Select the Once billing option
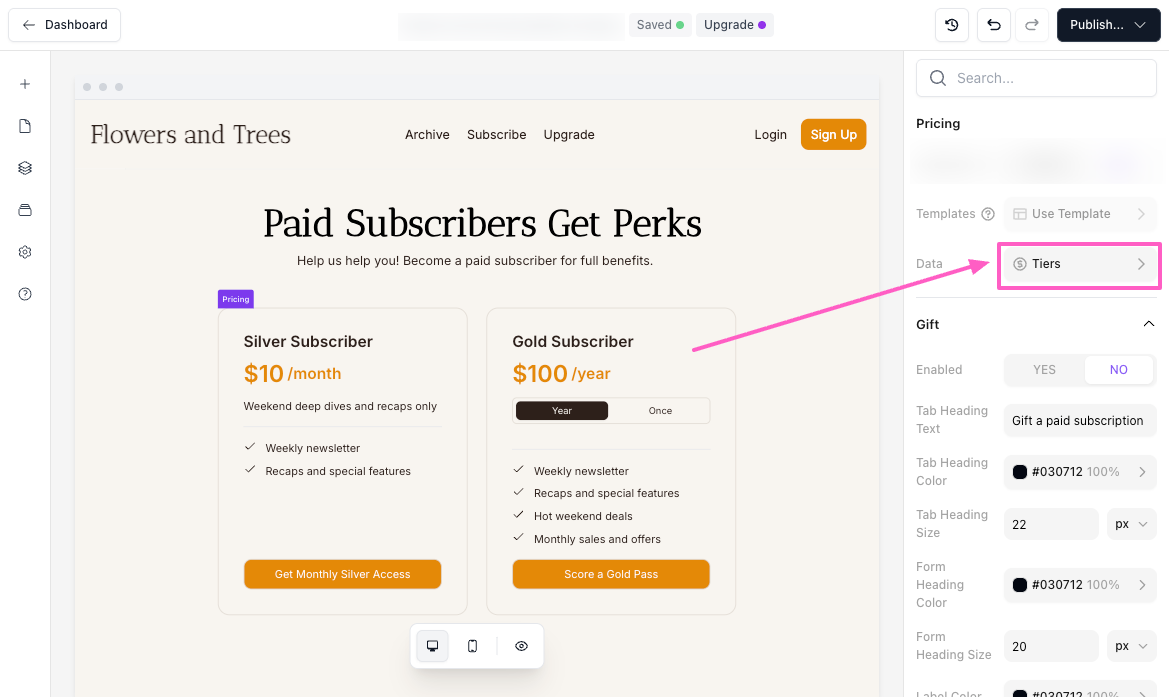 pyautogui.click(x=660, y=411)
